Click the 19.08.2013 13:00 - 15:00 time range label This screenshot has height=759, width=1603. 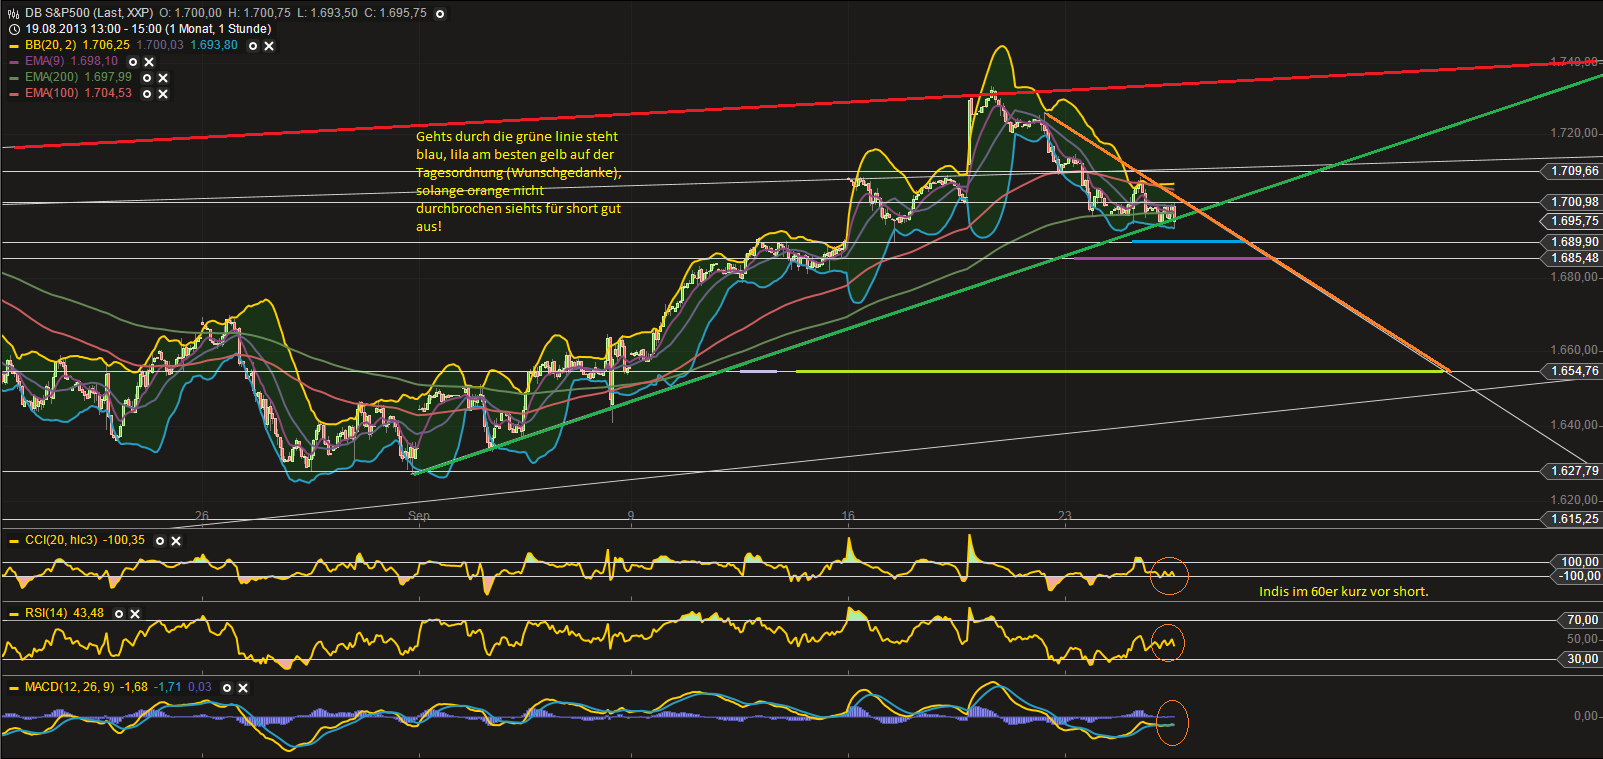pyautogui.click(x=148, y=29)
